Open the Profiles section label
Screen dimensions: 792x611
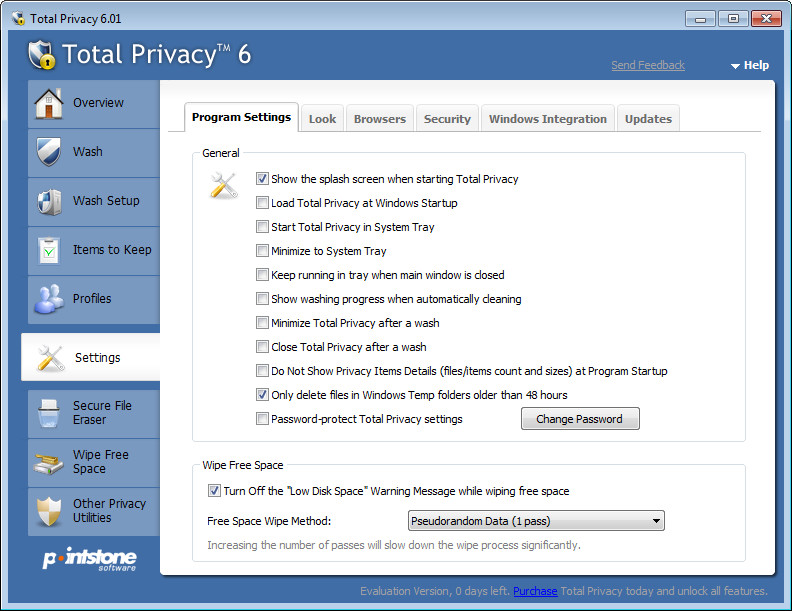pos(92,299)
